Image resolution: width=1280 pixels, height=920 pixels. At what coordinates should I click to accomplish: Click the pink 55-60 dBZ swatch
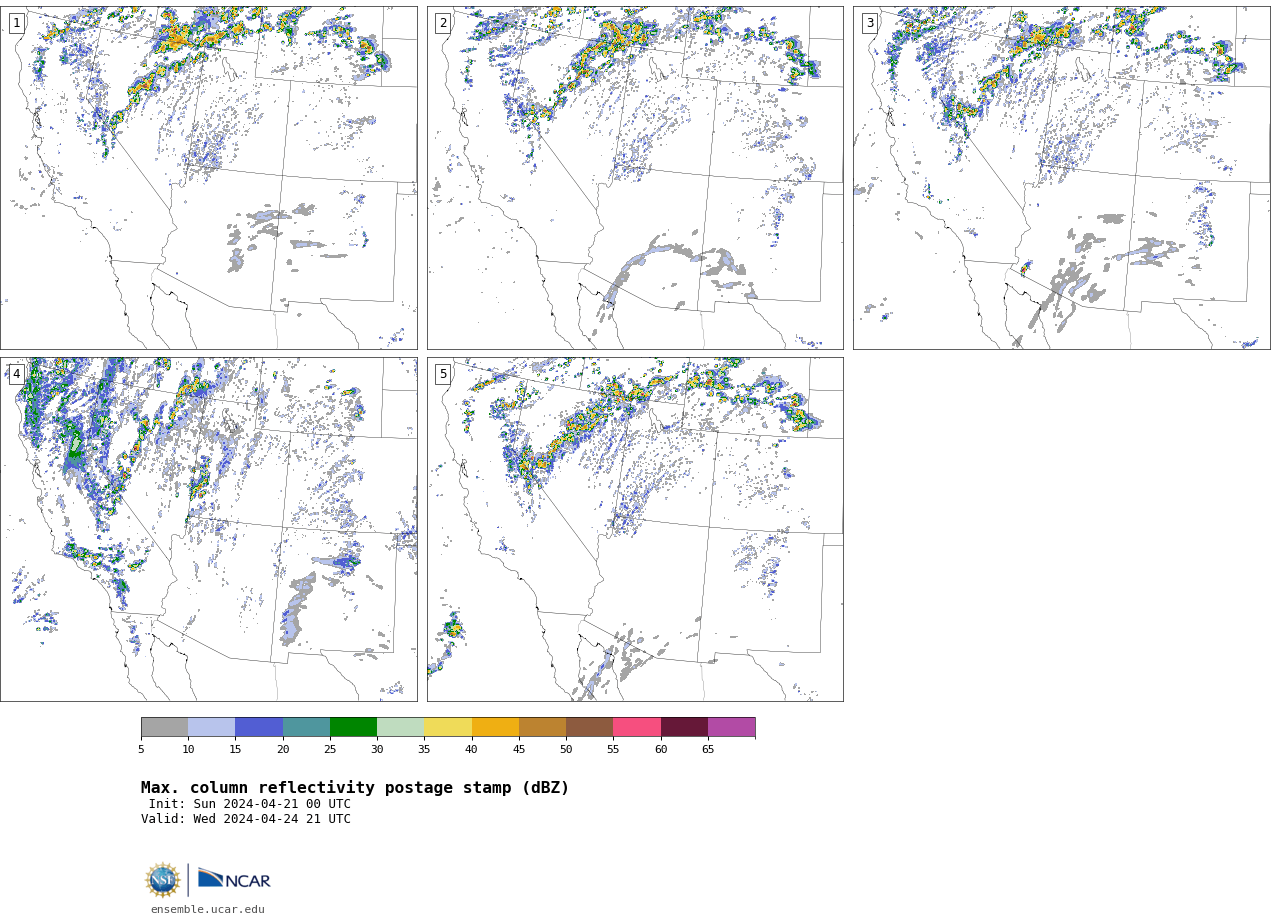click(x=637, y=727)
